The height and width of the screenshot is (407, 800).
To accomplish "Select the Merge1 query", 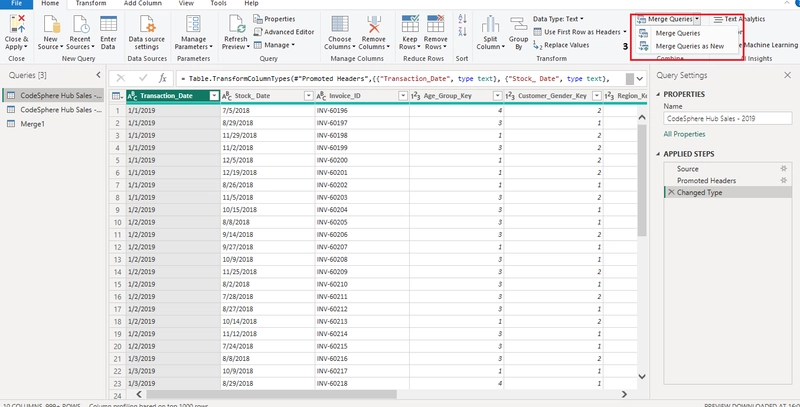I will (33, 124).
